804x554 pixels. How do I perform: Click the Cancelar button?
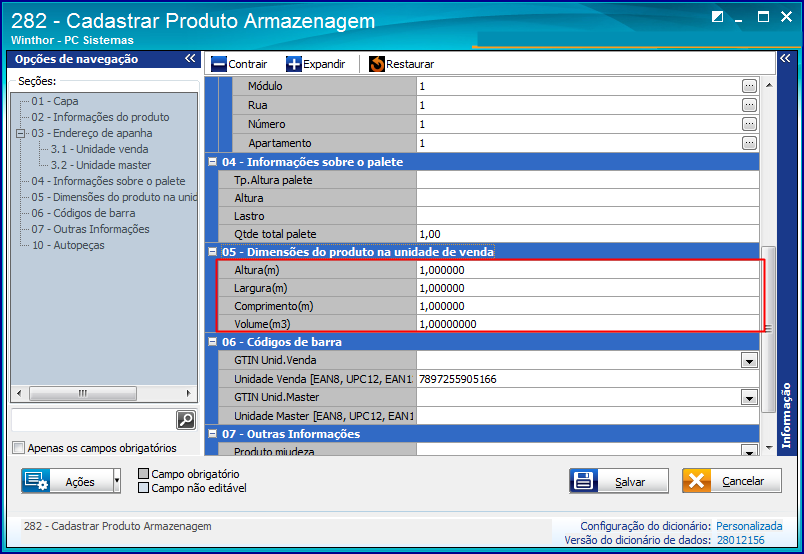[x=732, y=481]
